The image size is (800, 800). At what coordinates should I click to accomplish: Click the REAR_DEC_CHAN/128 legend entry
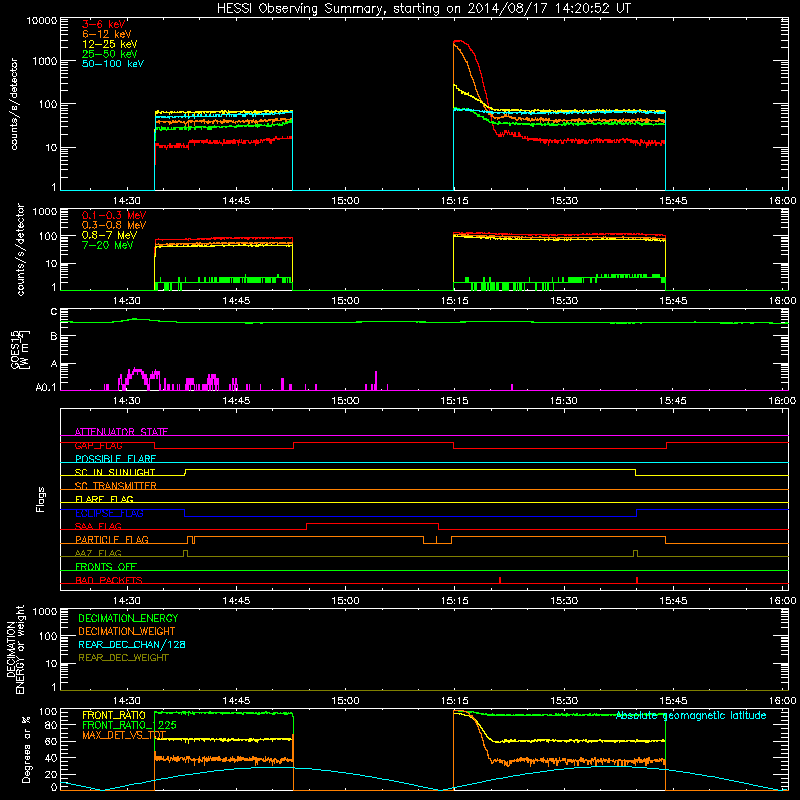click(x=132, y=644)
